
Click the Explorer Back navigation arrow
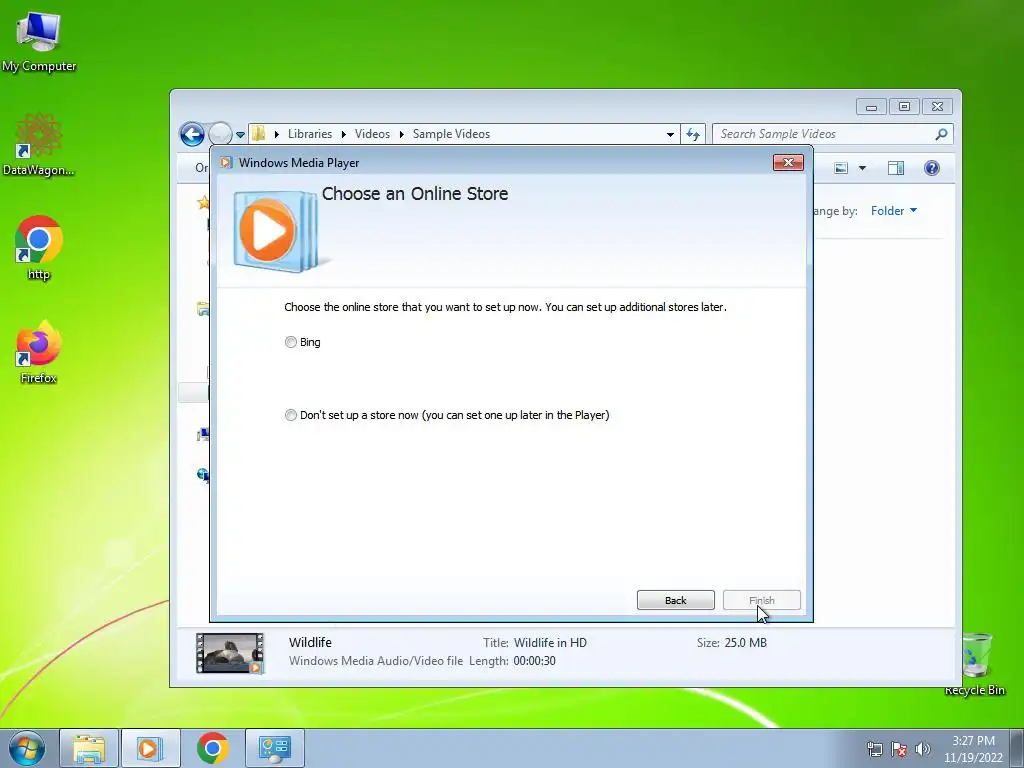coord(192,134)
